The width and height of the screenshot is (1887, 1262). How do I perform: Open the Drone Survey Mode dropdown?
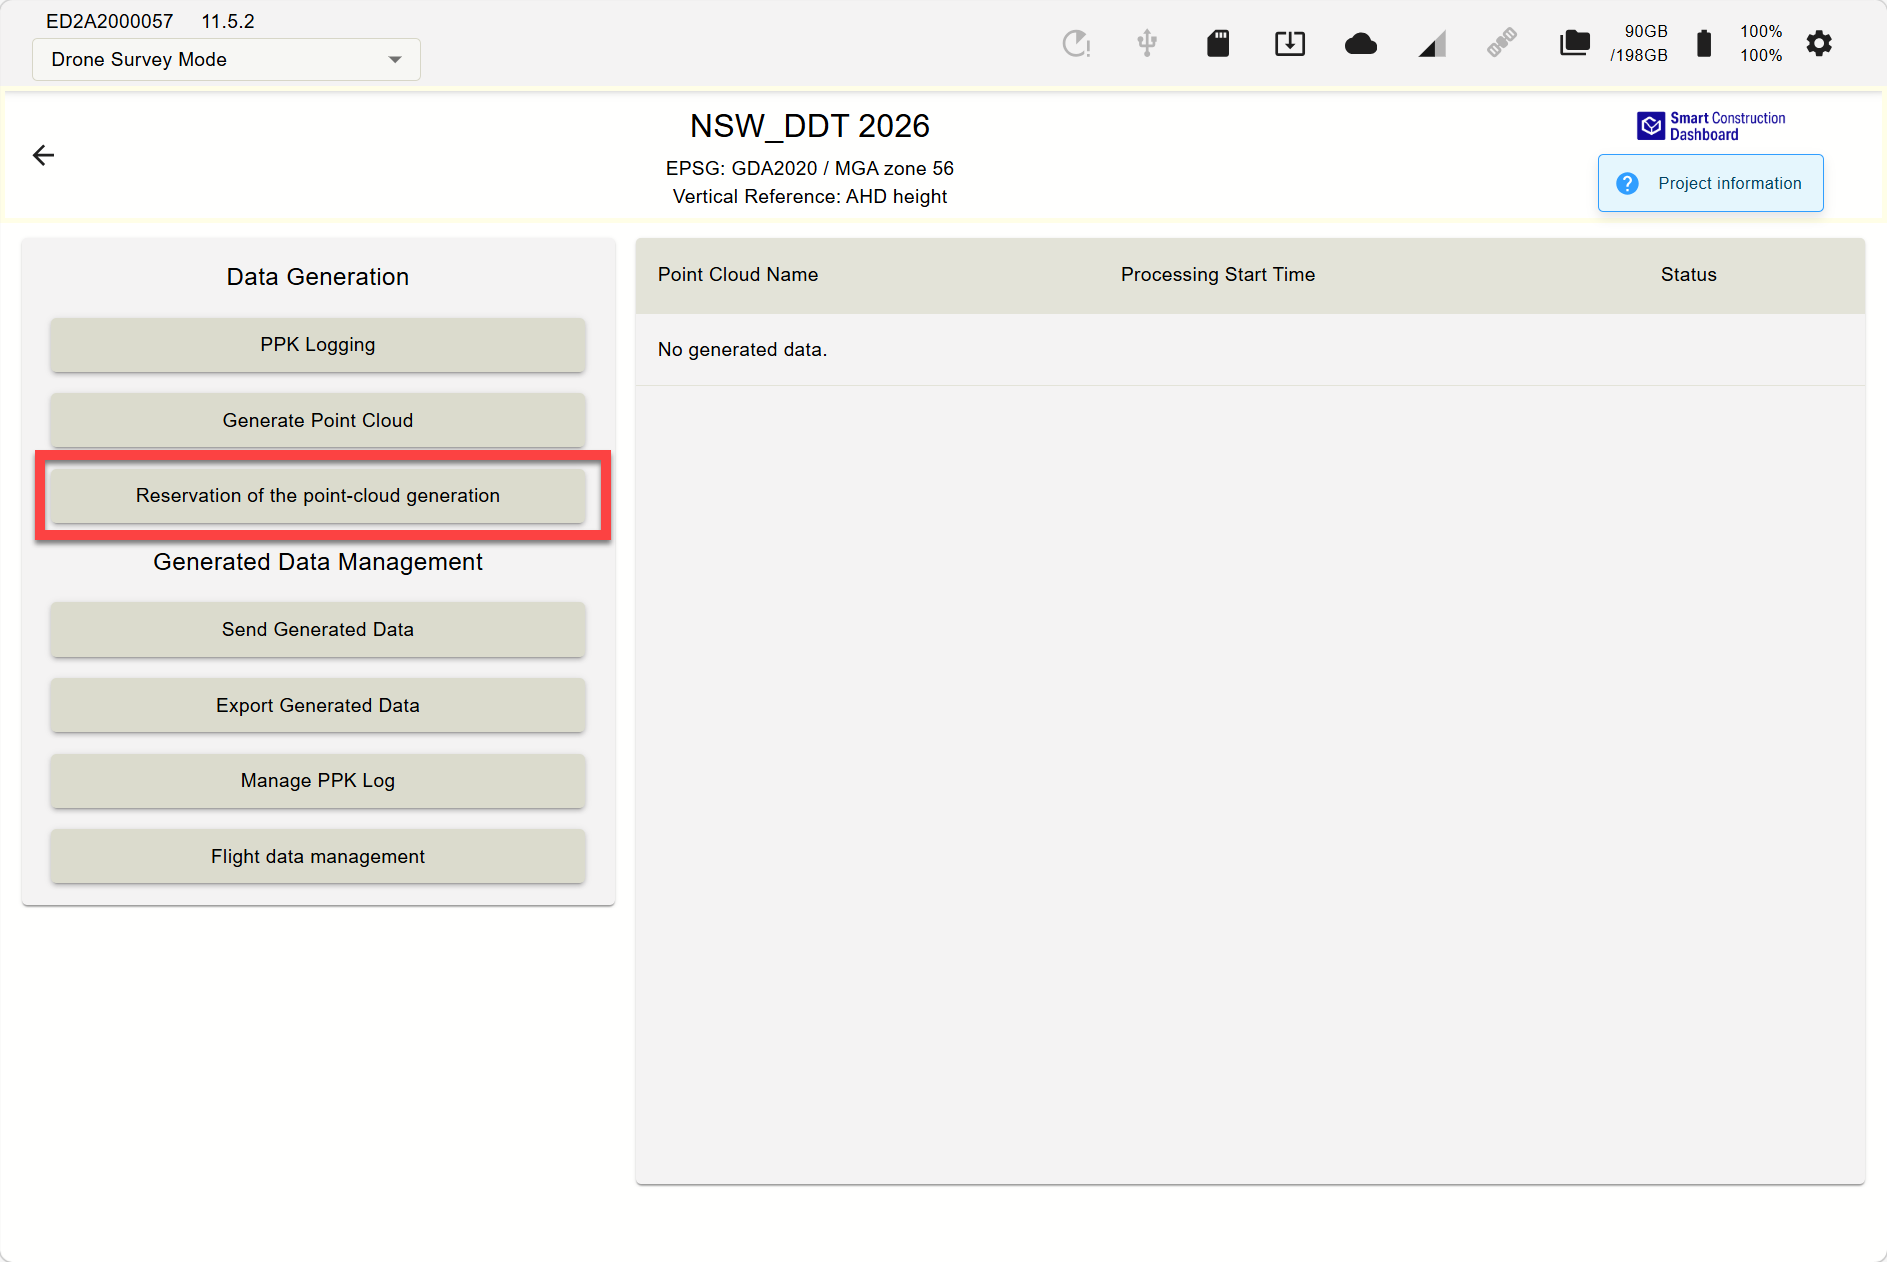pyautogui.click(x=226, y=59)
